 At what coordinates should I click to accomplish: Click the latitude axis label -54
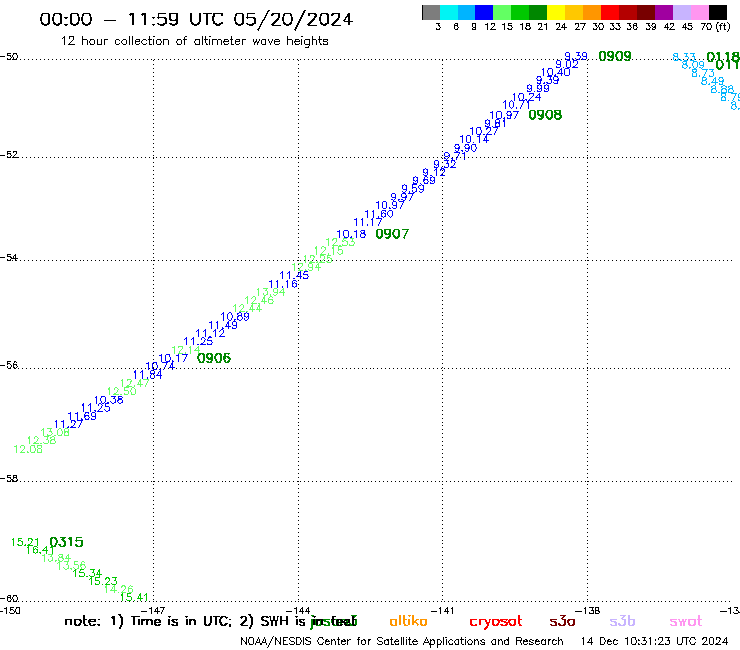point(9,257)
